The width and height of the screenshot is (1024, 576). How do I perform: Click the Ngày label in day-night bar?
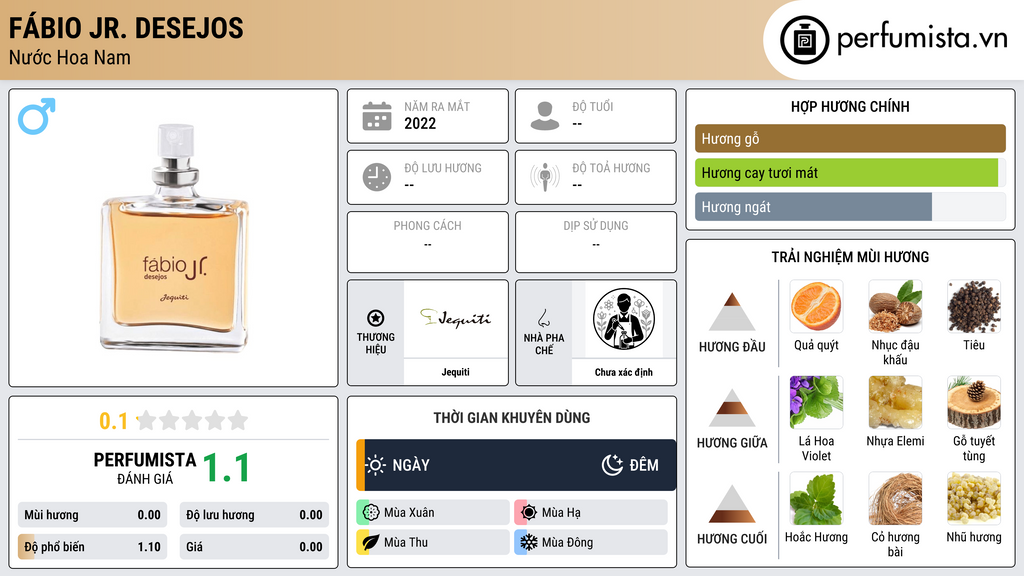click(x=411, y=465)
